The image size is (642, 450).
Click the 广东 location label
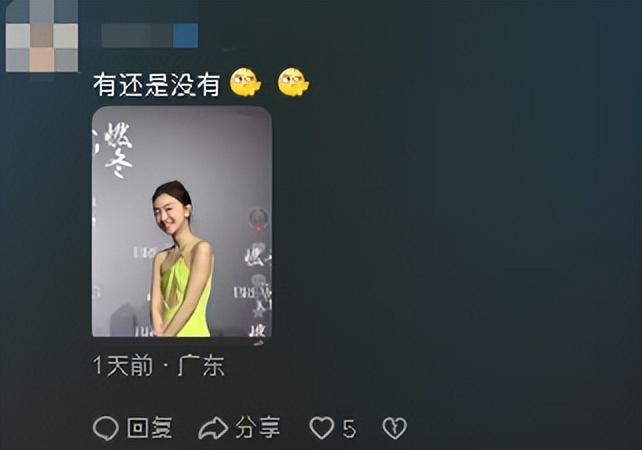201,365
